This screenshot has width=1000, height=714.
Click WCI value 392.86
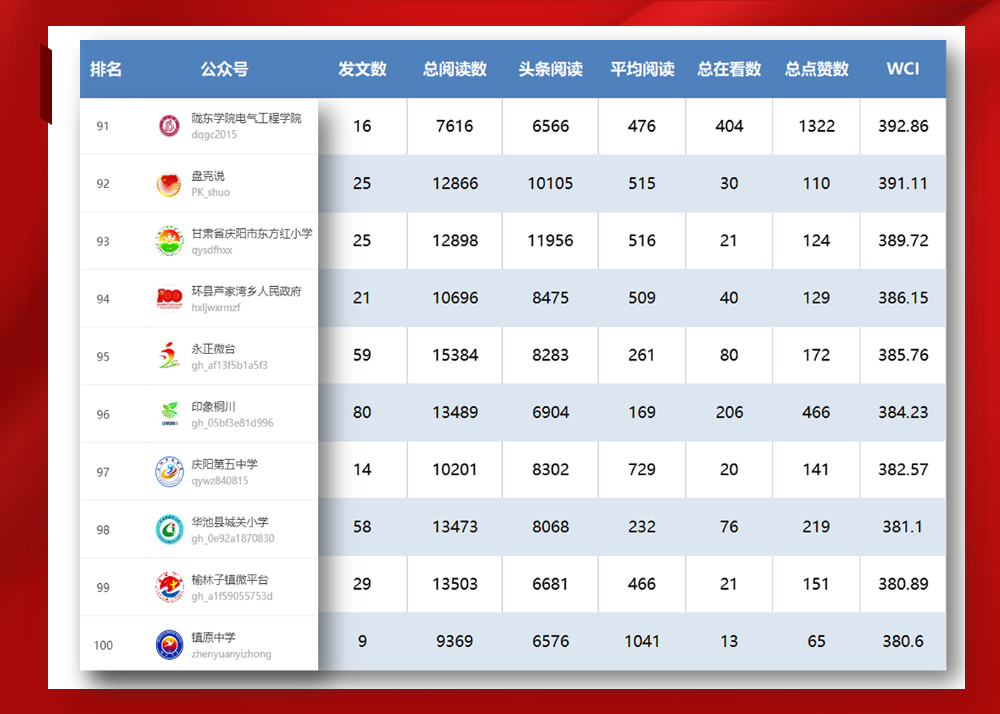[x=903, y=126]
